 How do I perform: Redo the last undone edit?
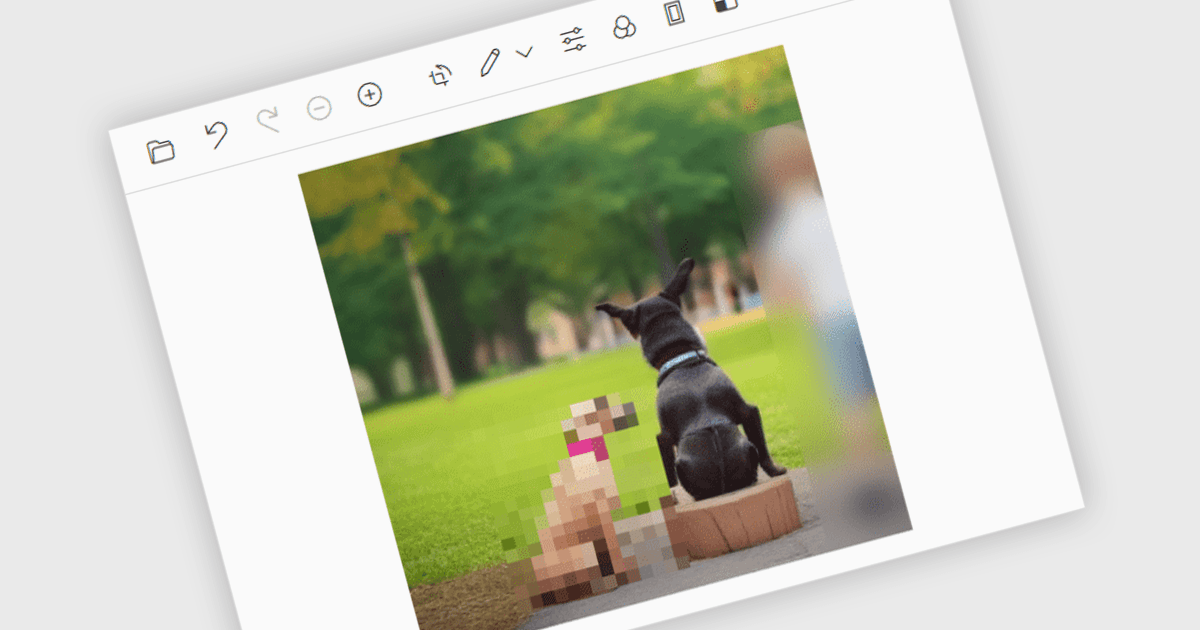pyautogui.click(x=268, y=119)
